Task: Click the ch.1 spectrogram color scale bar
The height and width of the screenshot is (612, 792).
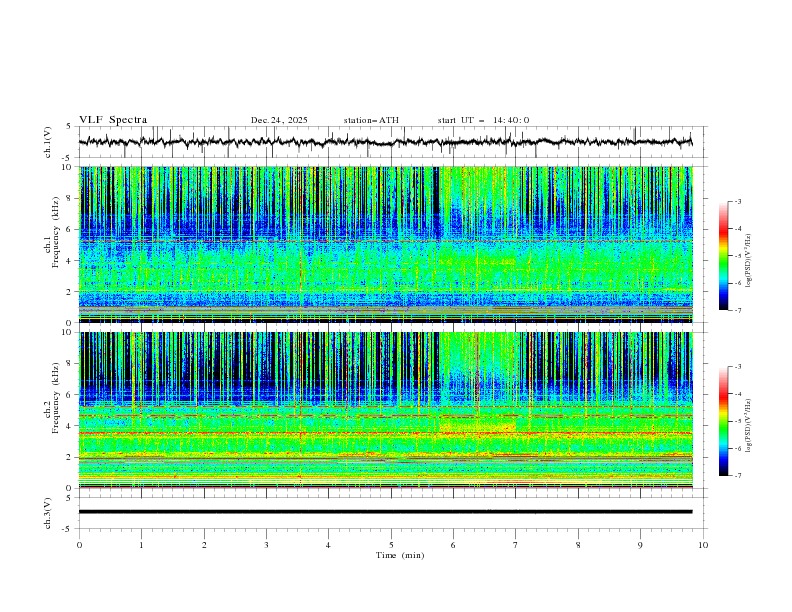Action: [x=724, y=256]
